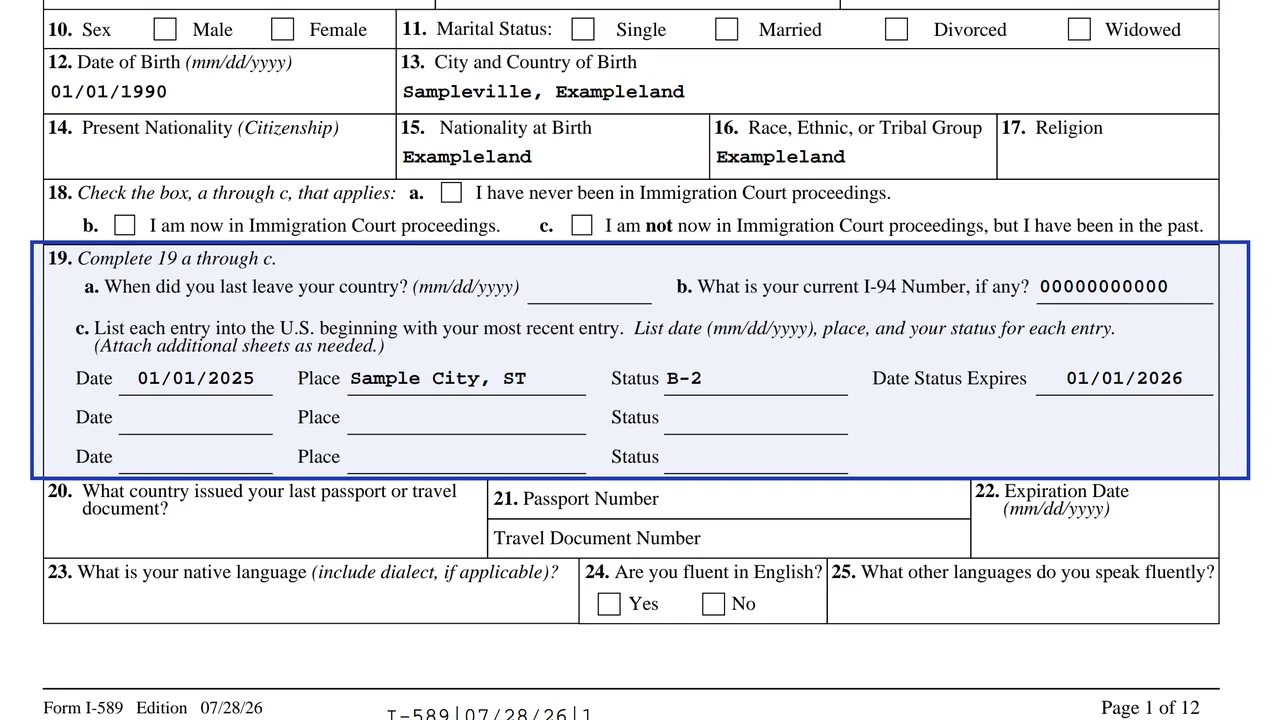1280x720 pixels.
Task: Click the Travel Document Number field
Action: 836,538
